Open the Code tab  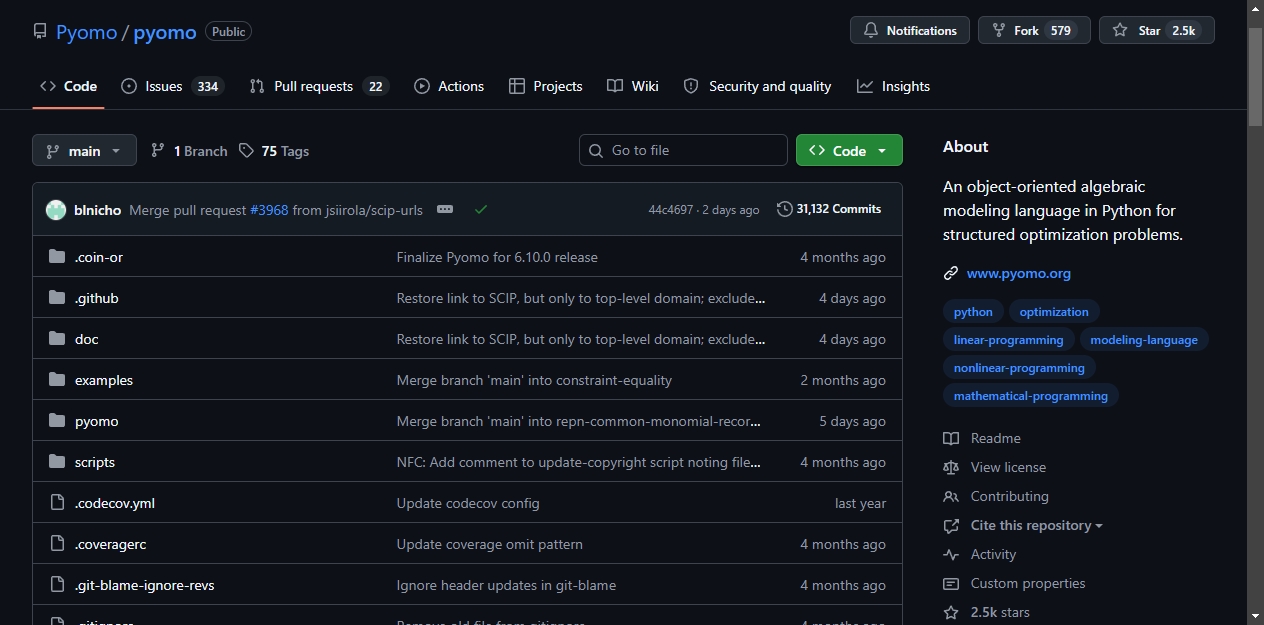coord(68,86)
